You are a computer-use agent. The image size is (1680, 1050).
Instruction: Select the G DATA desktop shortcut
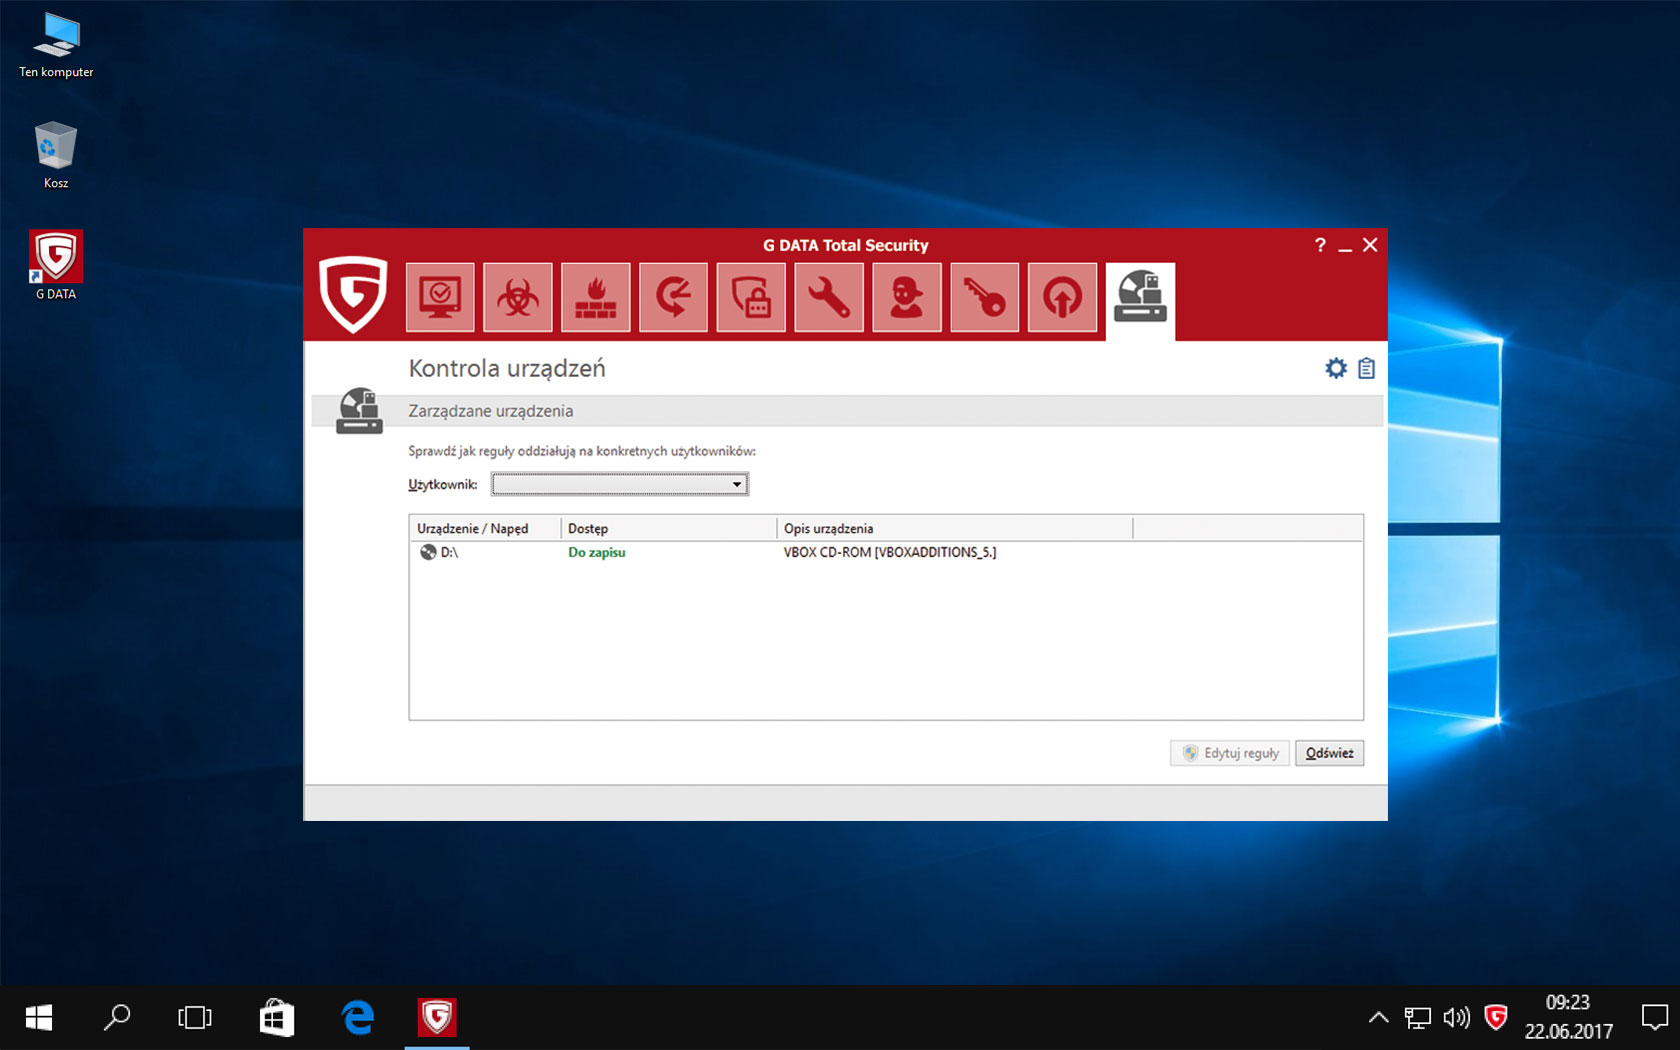[56, 265]
